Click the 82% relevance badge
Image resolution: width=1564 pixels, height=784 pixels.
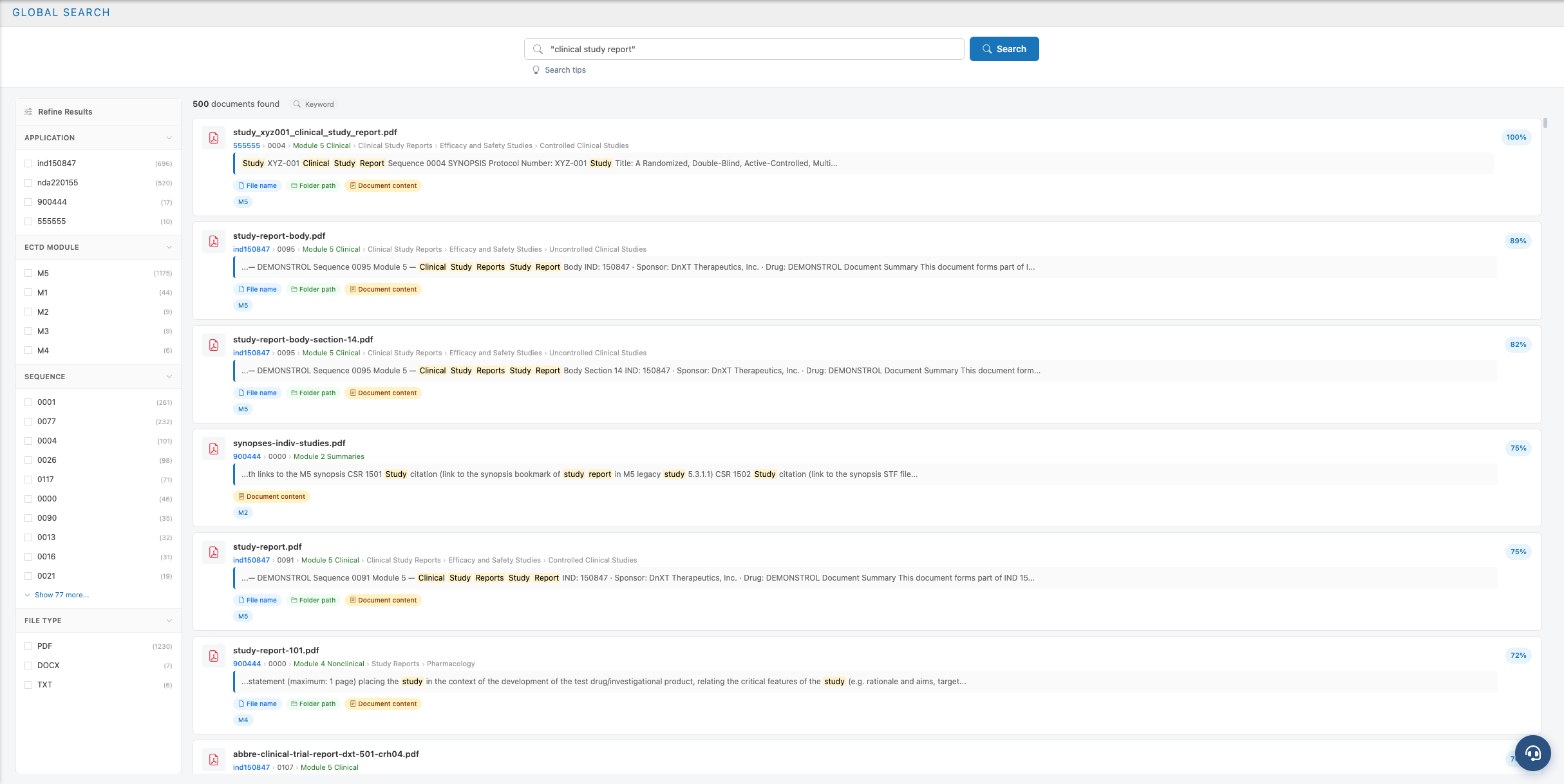[1517, 345]
